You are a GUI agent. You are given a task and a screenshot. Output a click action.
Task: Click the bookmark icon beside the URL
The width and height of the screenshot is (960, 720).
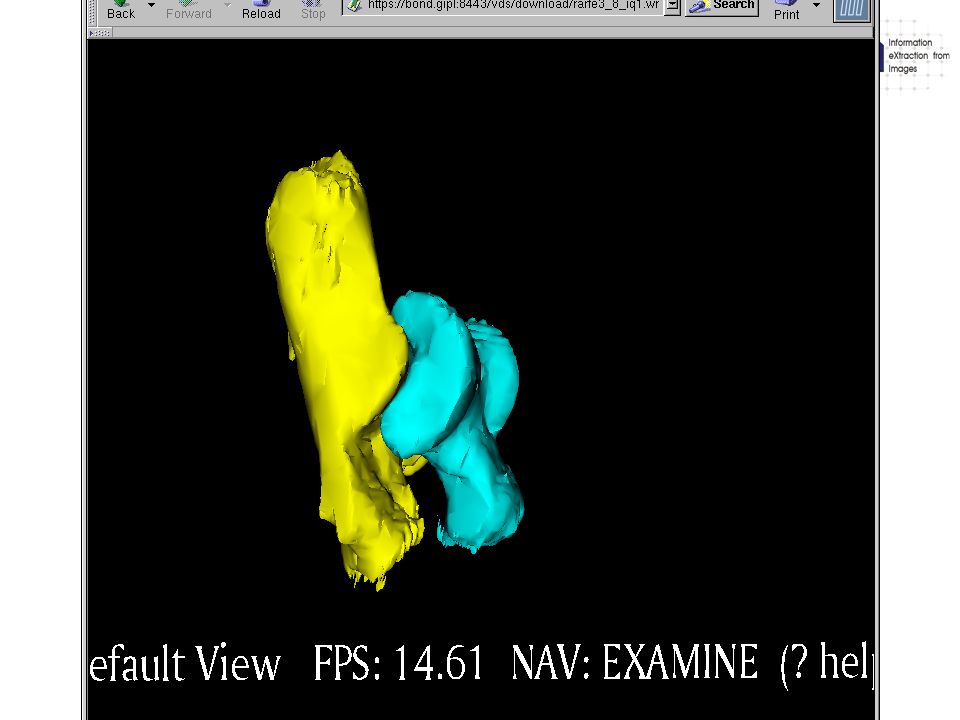[354, 6]
